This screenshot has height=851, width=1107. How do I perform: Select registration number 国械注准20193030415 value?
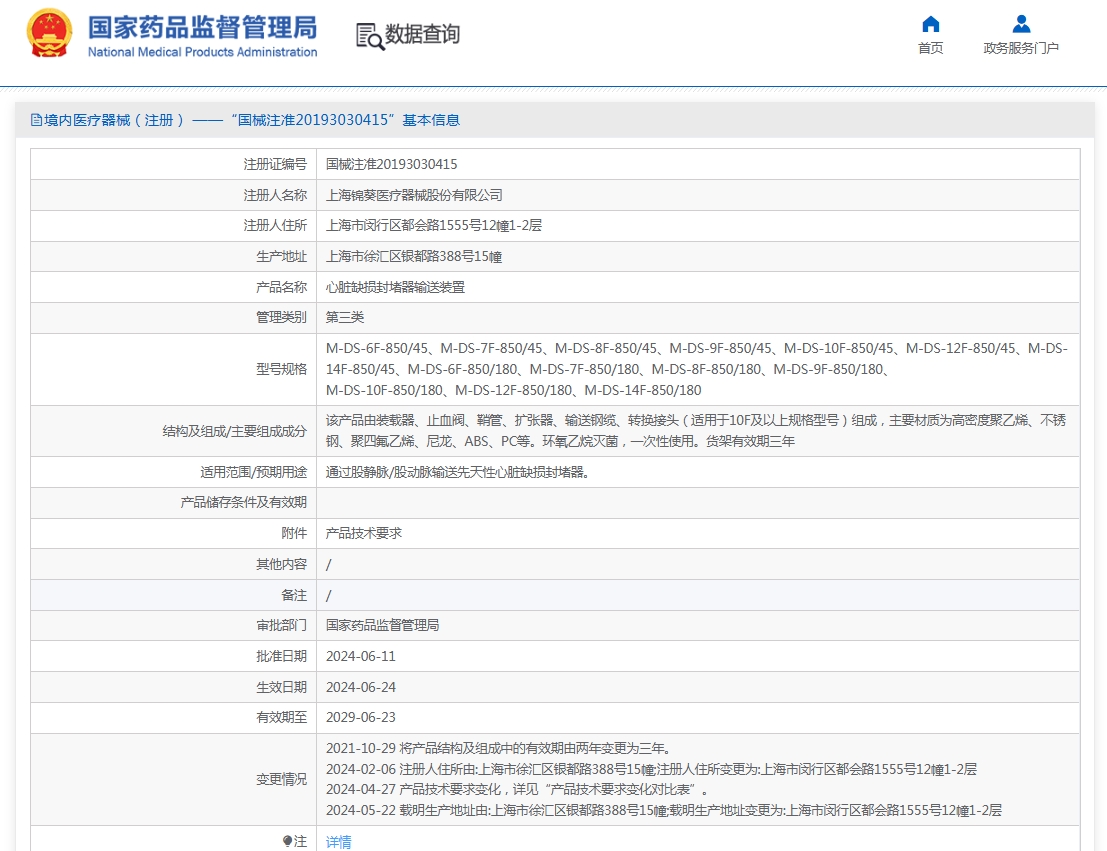pos(391,165)
